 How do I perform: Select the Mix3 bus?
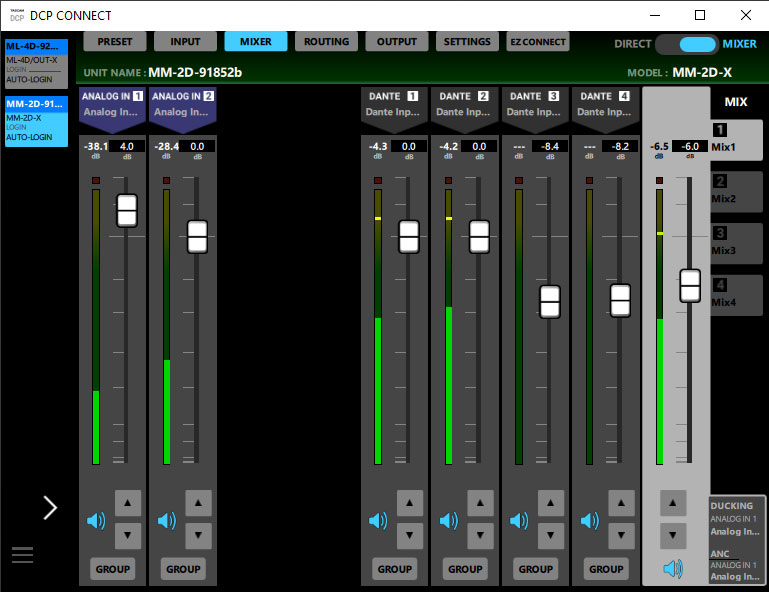(x=736, y=243)
